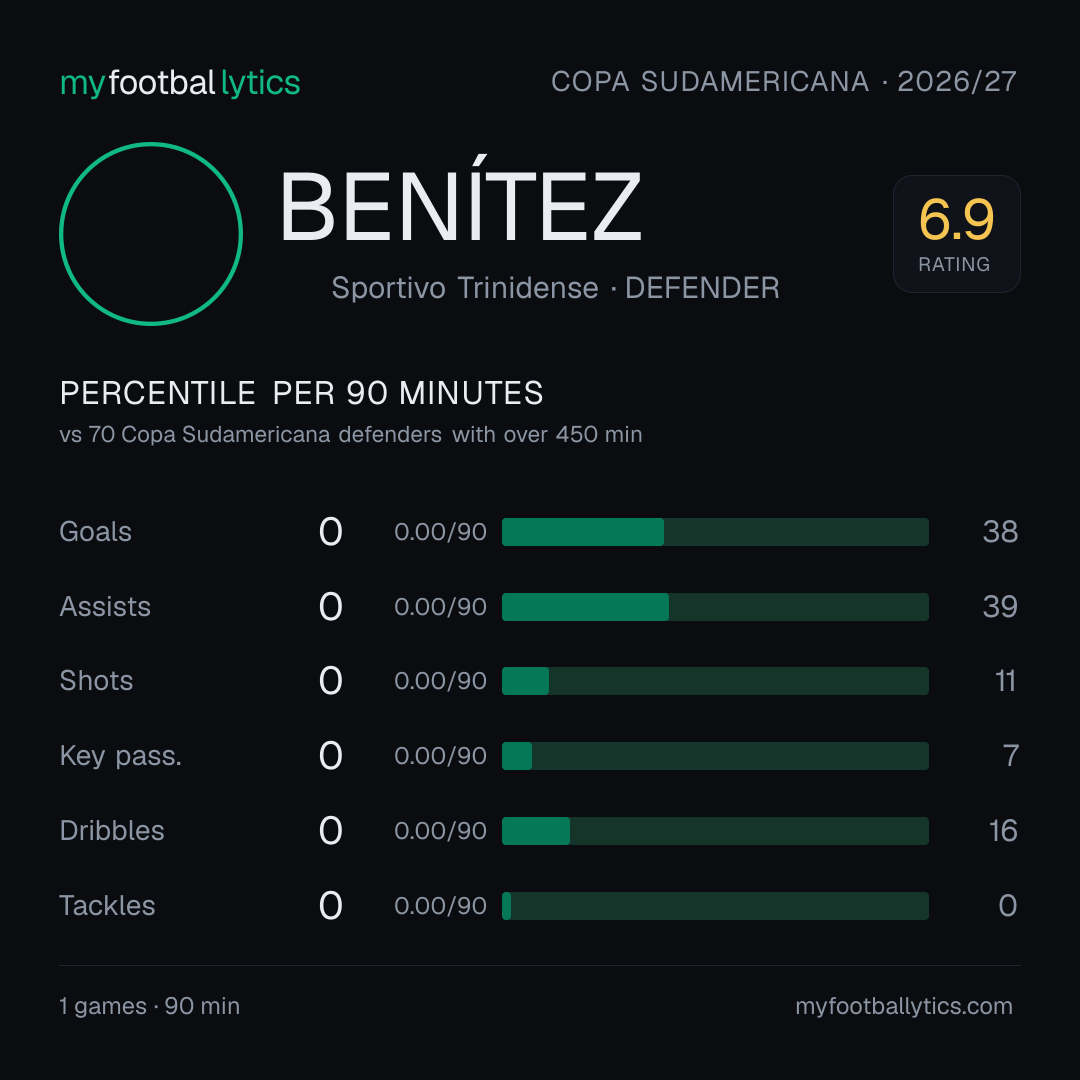The image size is (1080, 1080).
Task: Click the Percentile Per 90 Minutes heading
Action: (302, 393)
